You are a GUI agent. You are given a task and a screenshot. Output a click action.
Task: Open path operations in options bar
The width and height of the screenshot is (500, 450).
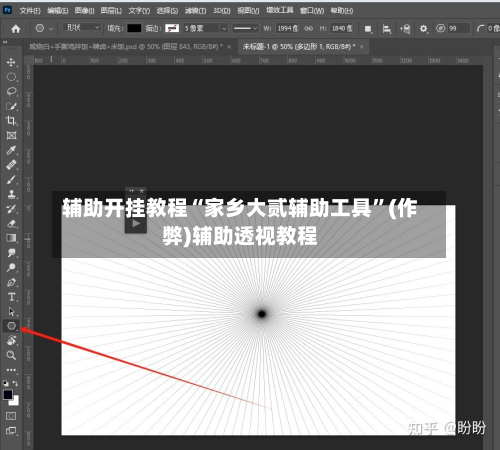point(368,29)
